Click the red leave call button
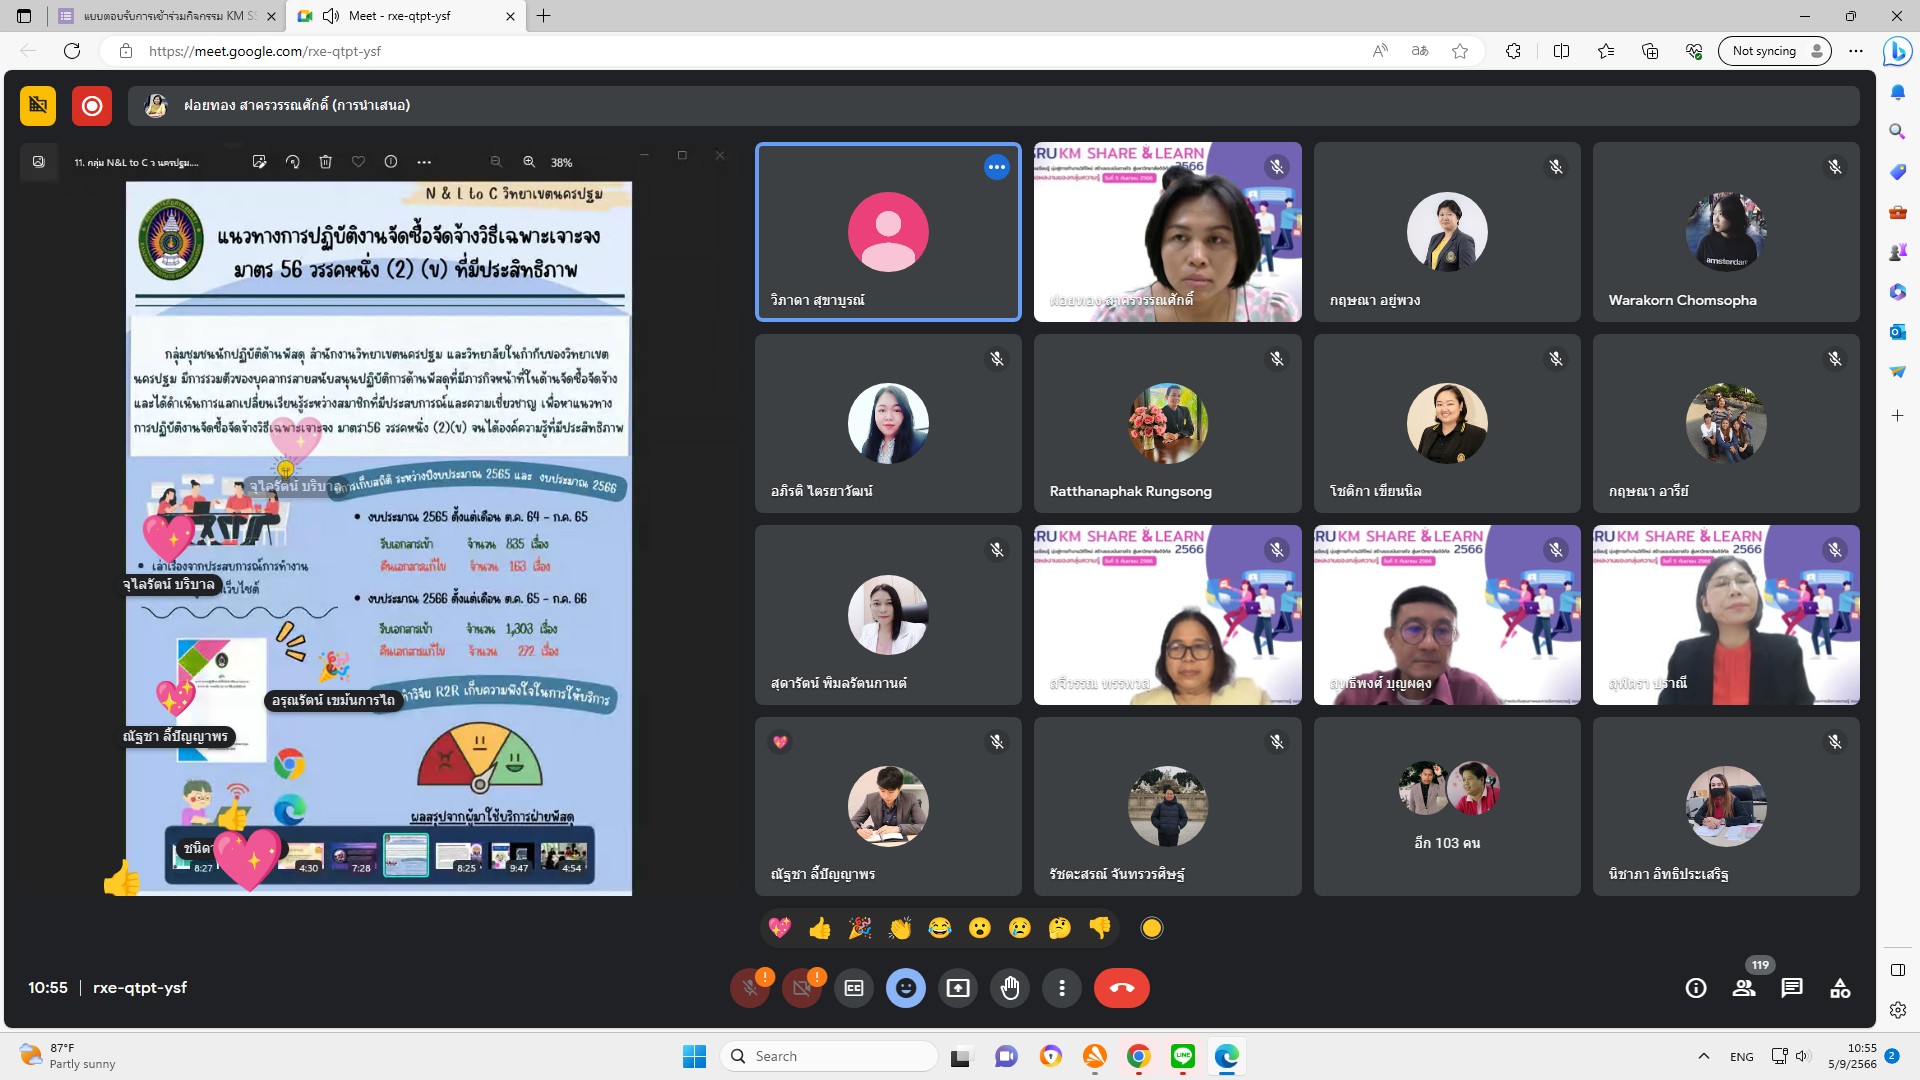1920x1080 pixels. 1121,988
